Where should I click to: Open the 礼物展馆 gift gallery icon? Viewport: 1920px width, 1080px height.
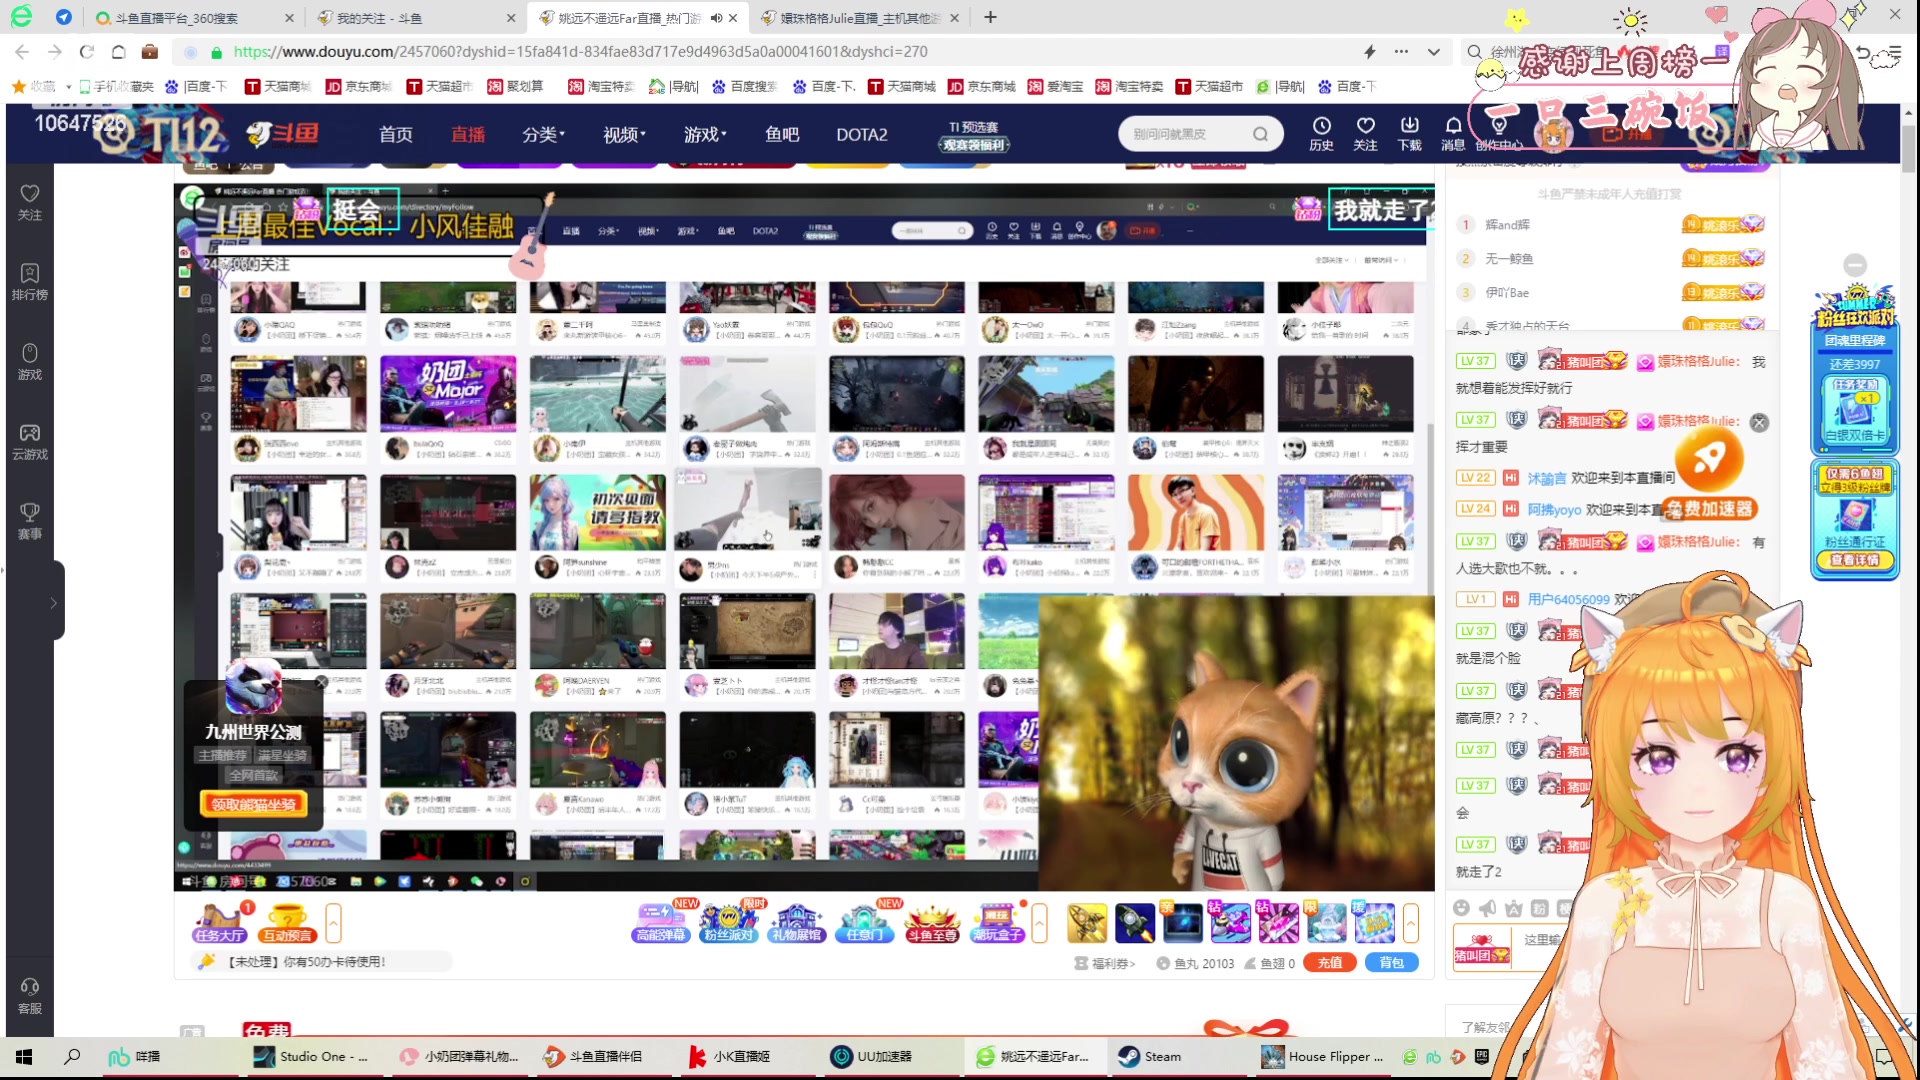pos(796,923)
